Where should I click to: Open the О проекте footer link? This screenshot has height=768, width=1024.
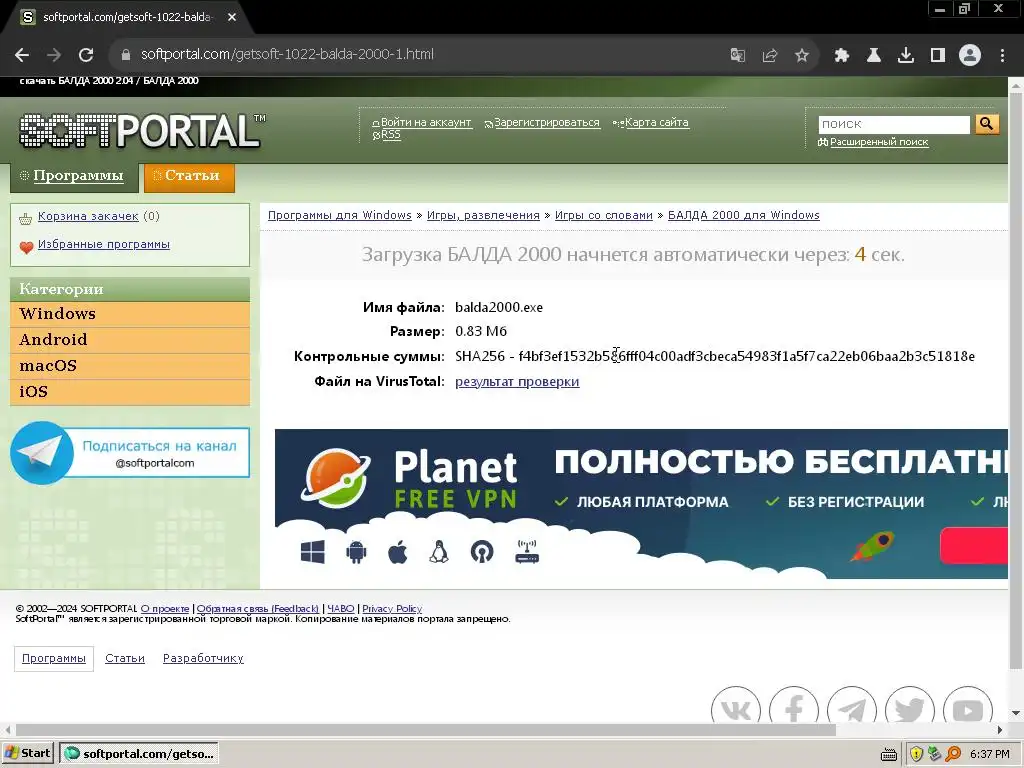(x=165, y=609)
